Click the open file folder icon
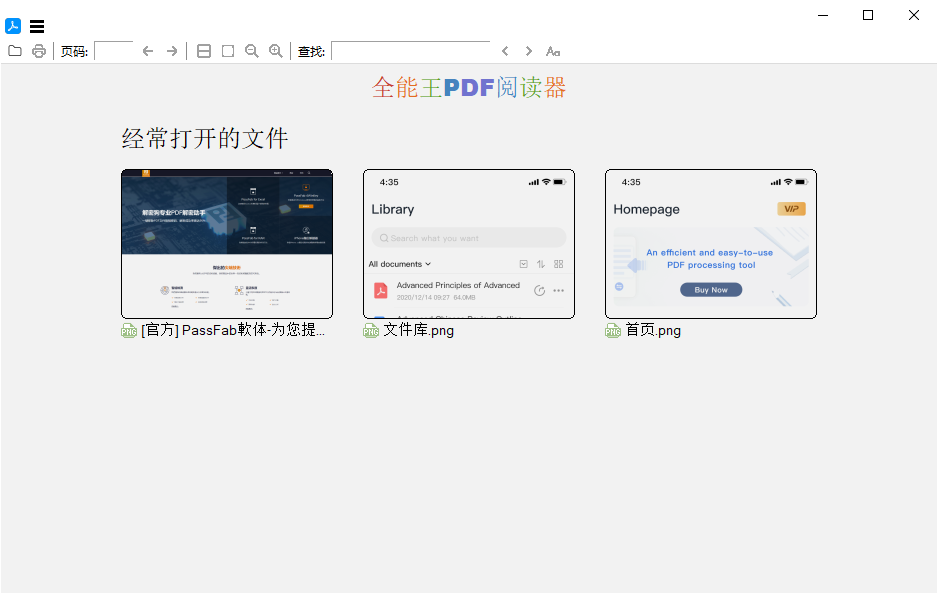This screenshot has width=938, height=594. pos(15,51)
